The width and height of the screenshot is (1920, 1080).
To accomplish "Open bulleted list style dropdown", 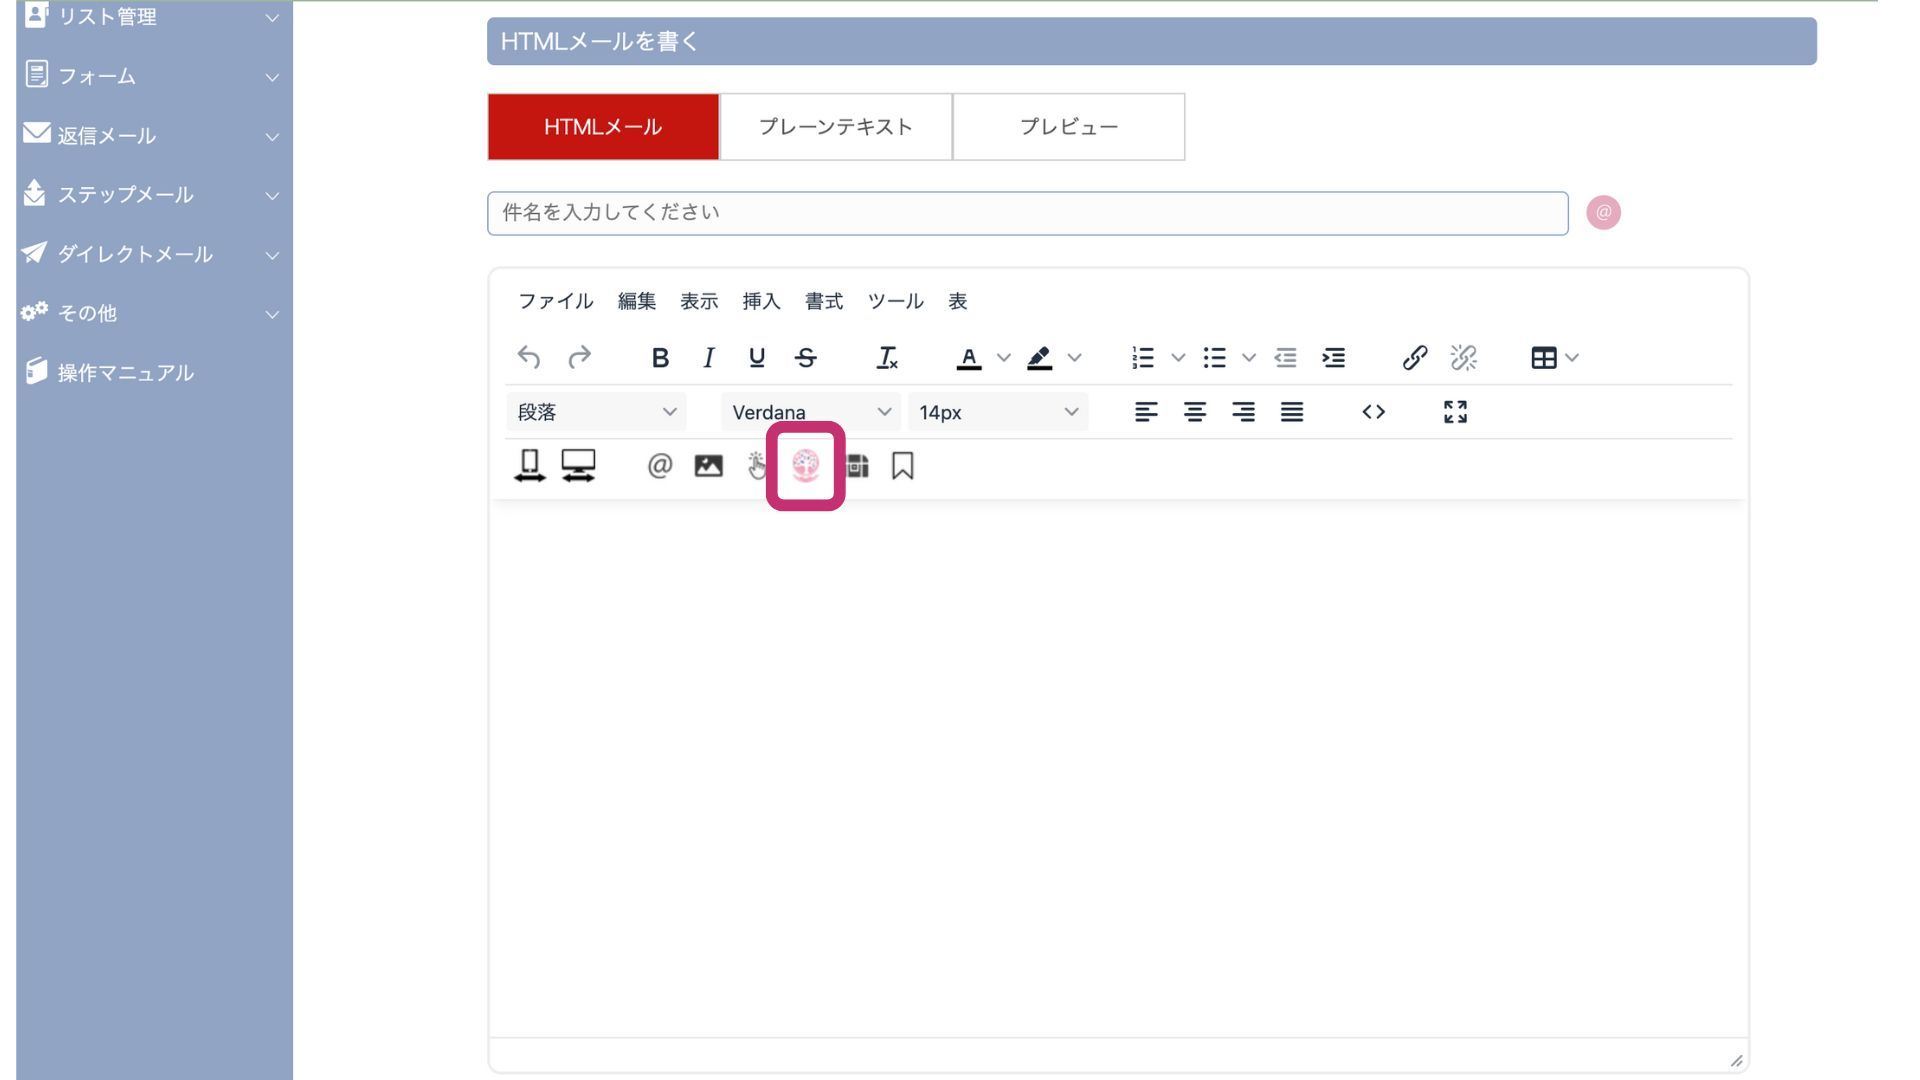I will 1249,357.
